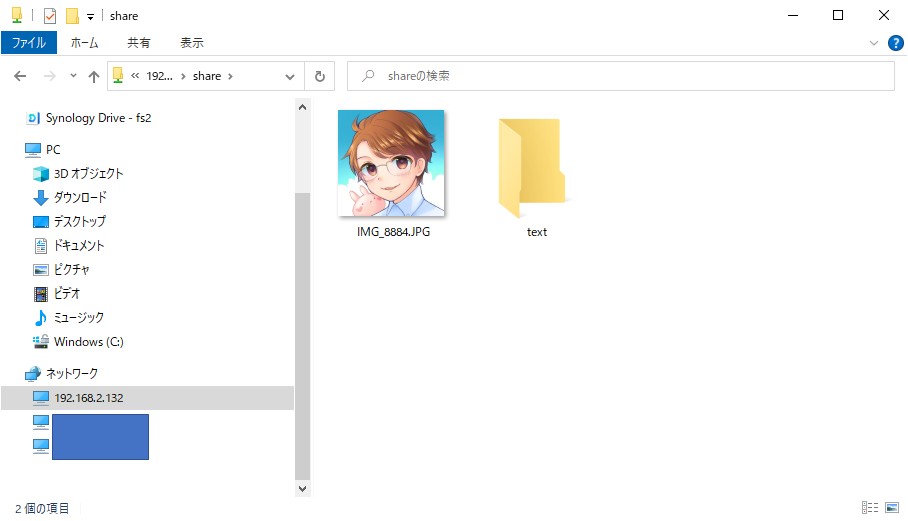Minimize the share window
This screenshot has height=521, width=908.
coord(793,16)
